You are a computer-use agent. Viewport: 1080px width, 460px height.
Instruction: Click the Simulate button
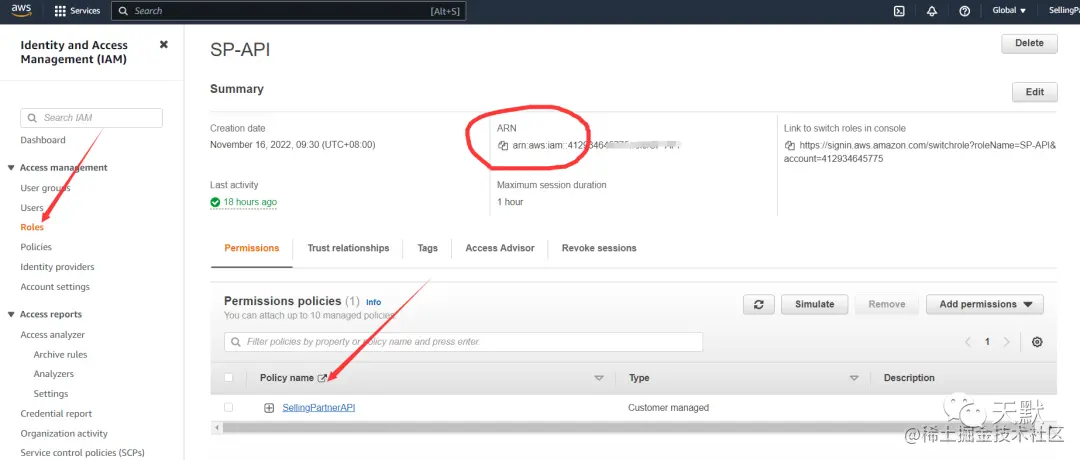(x=814, y=304)
